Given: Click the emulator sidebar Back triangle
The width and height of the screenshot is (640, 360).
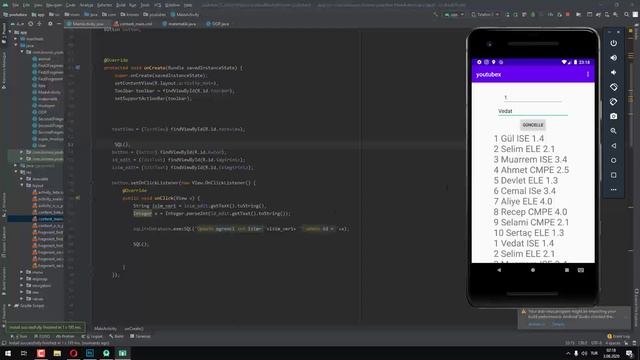Looking at the screenshot, I should pos(613,146).
